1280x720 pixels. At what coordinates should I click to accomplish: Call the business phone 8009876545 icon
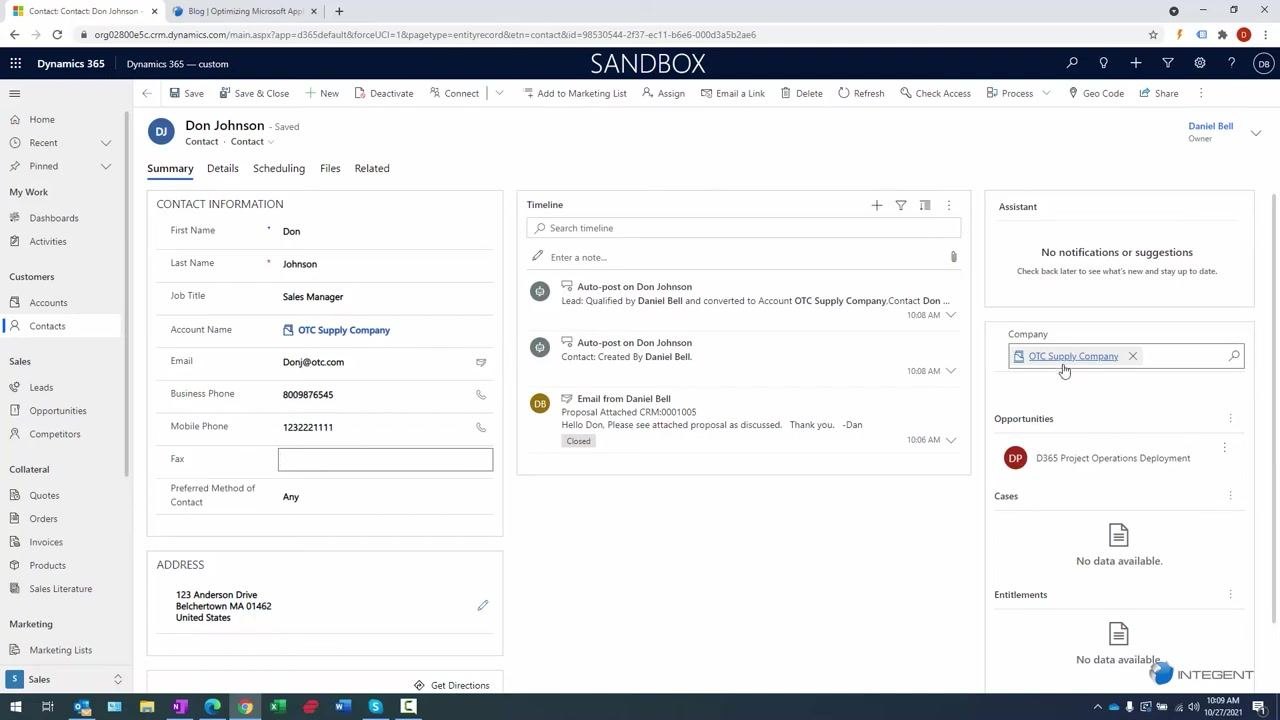coord(481,395)
